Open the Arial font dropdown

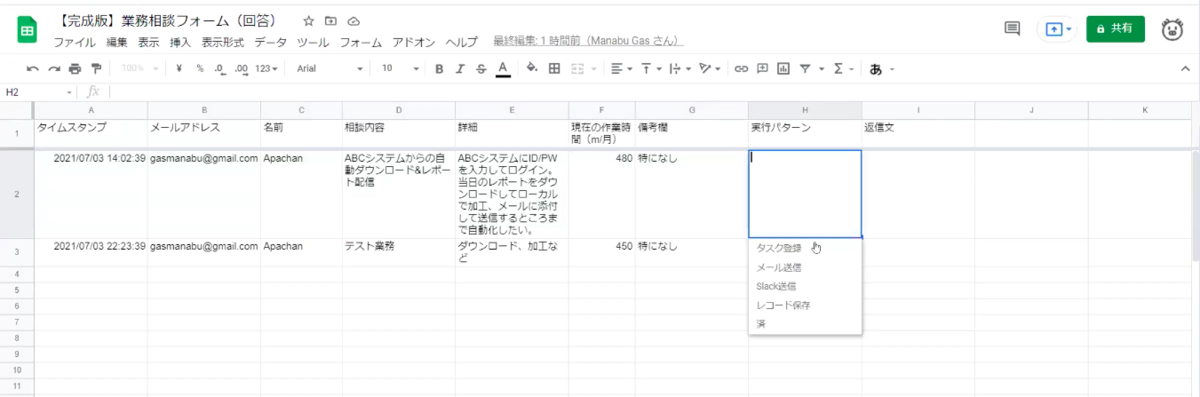[330, 69]
